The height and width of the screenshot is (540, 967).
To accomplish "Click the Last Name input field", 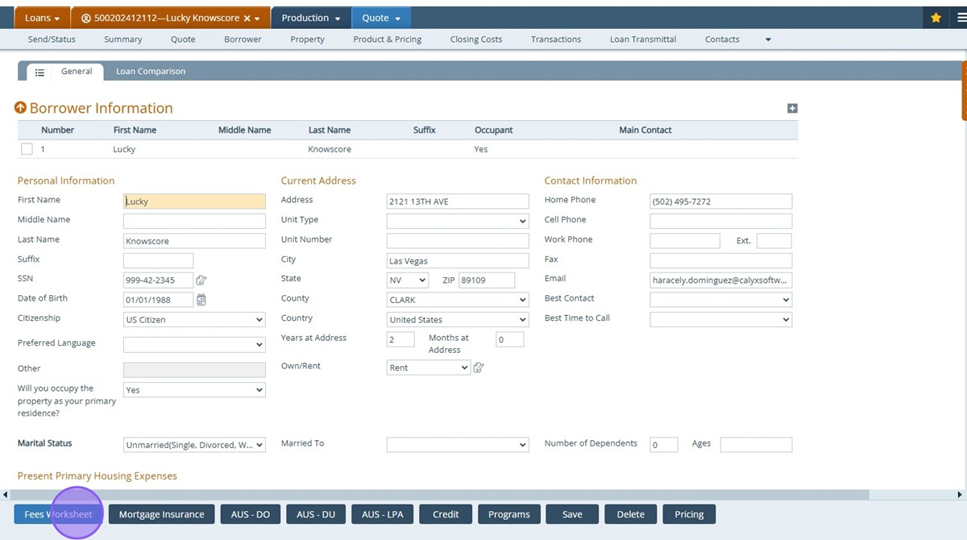I will point(194,241).
